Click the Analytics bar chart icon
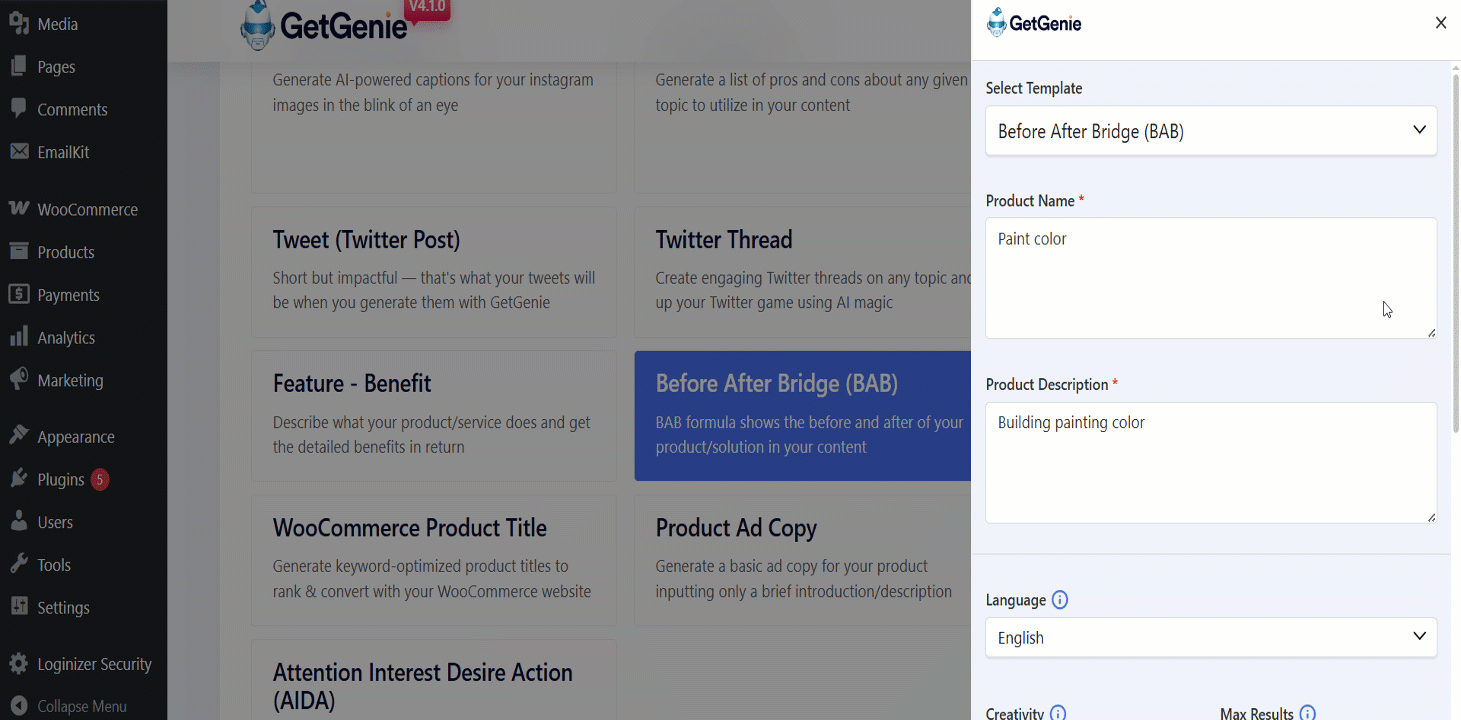 (19, 337)
